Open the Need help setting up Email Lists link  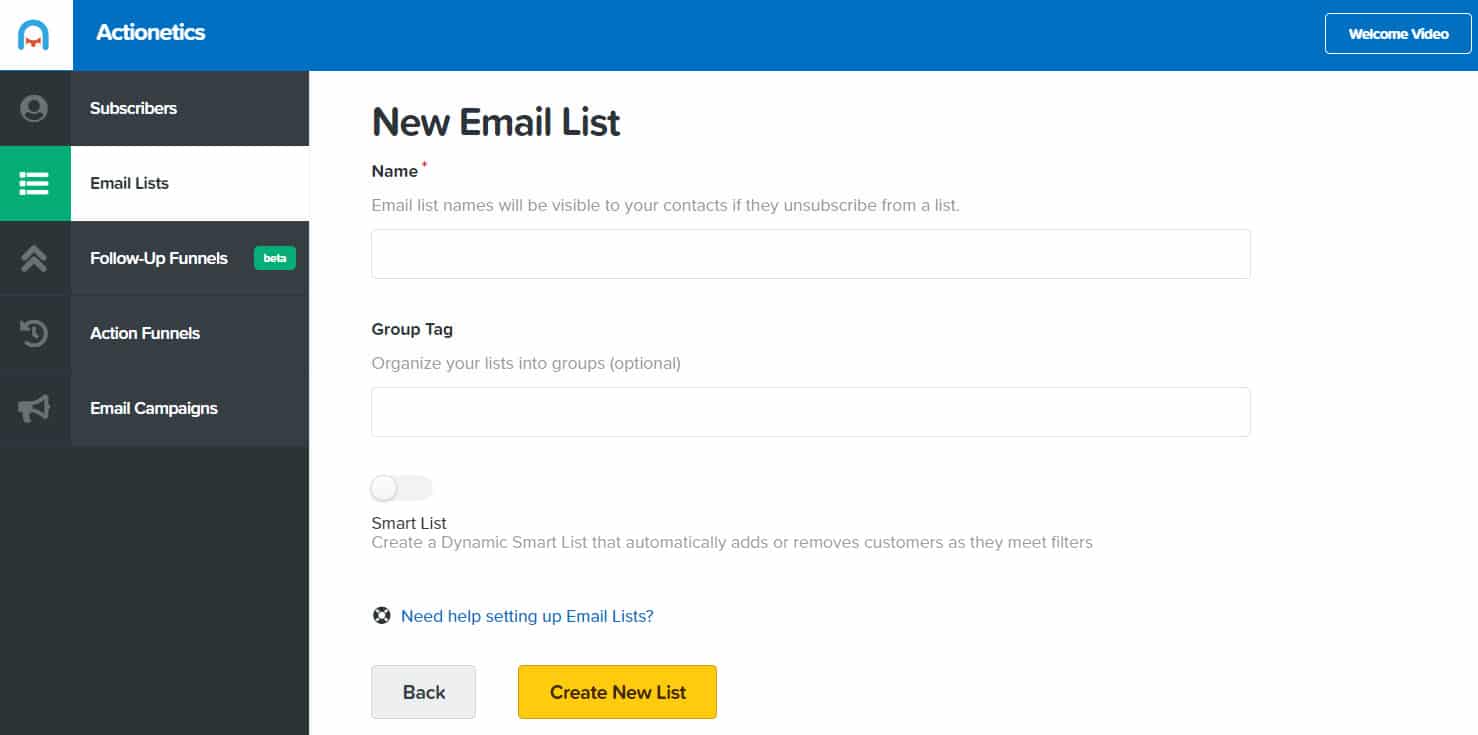[527, 616]
